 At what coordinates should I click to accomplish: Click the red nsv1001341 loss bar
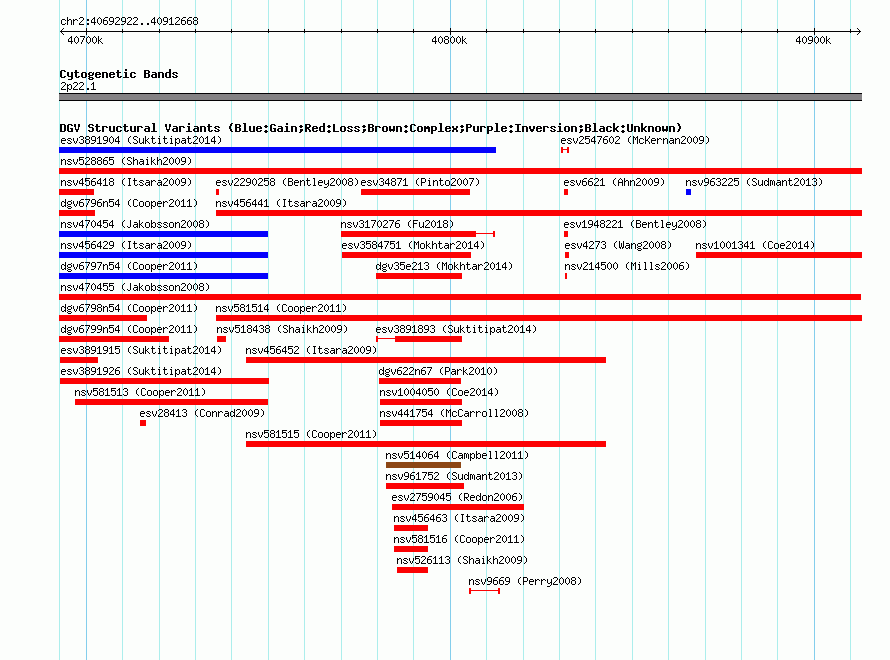point(779,255)
